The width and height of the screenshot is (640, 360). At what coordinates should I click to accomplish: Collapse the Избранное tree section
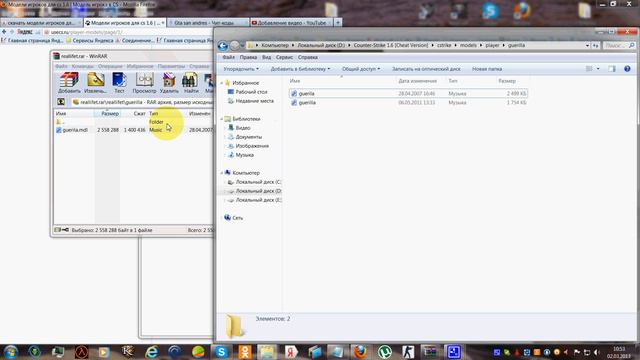(x=222, y=83)
